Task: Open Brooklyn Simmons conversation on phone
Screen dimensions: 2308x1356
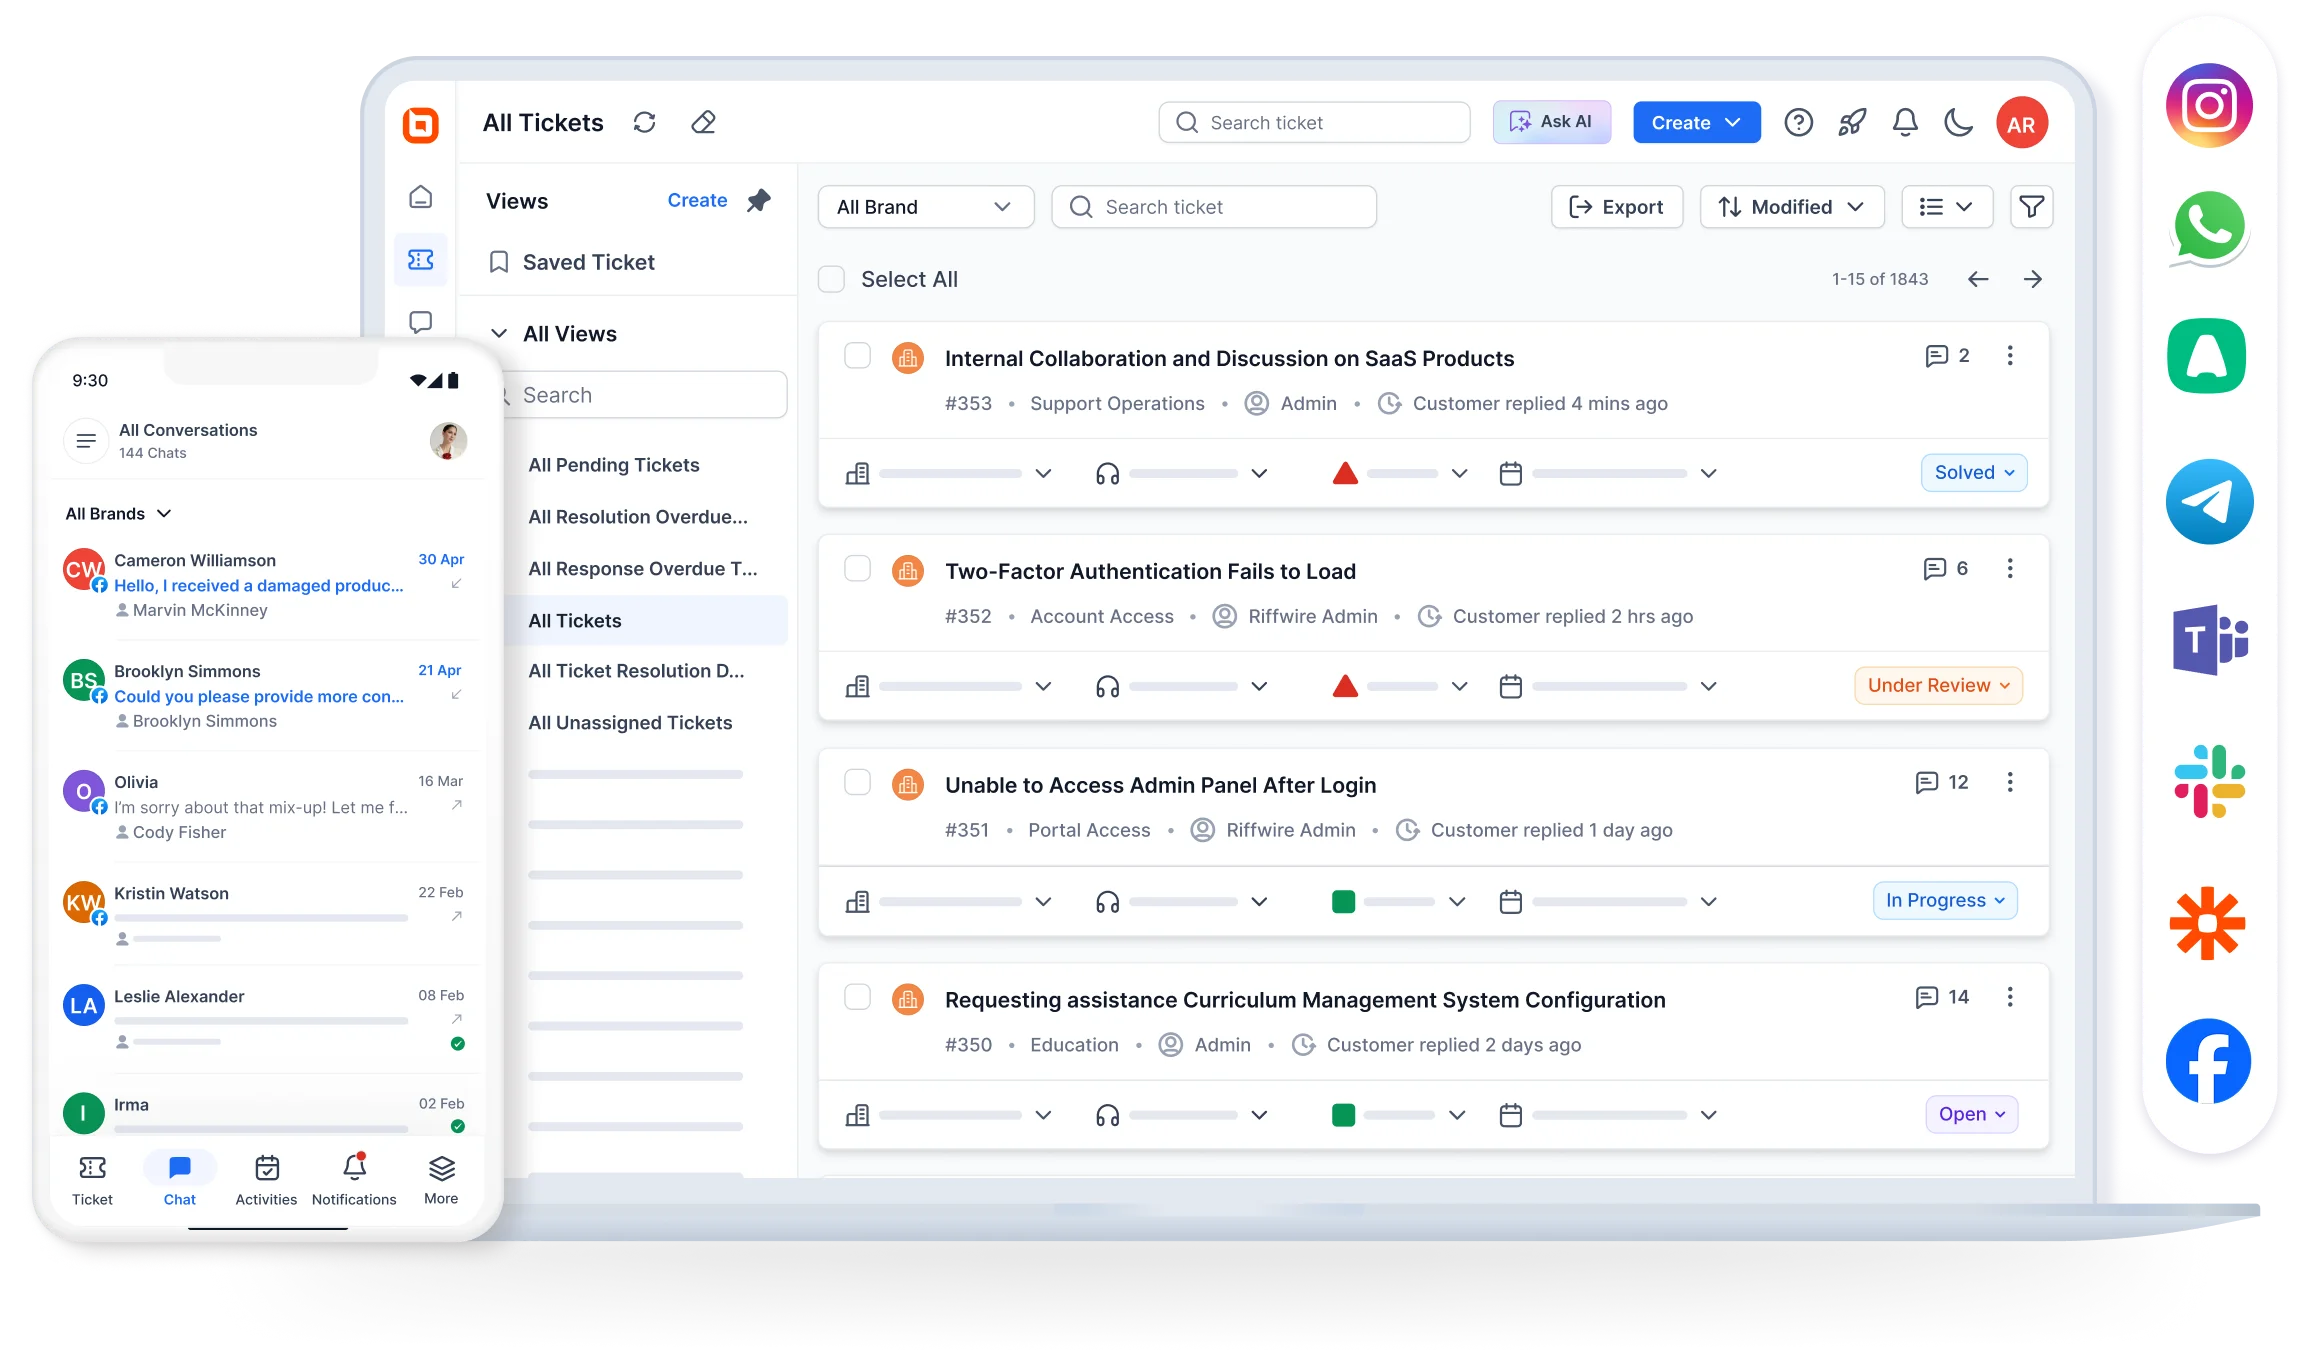Action: (265, 696)
